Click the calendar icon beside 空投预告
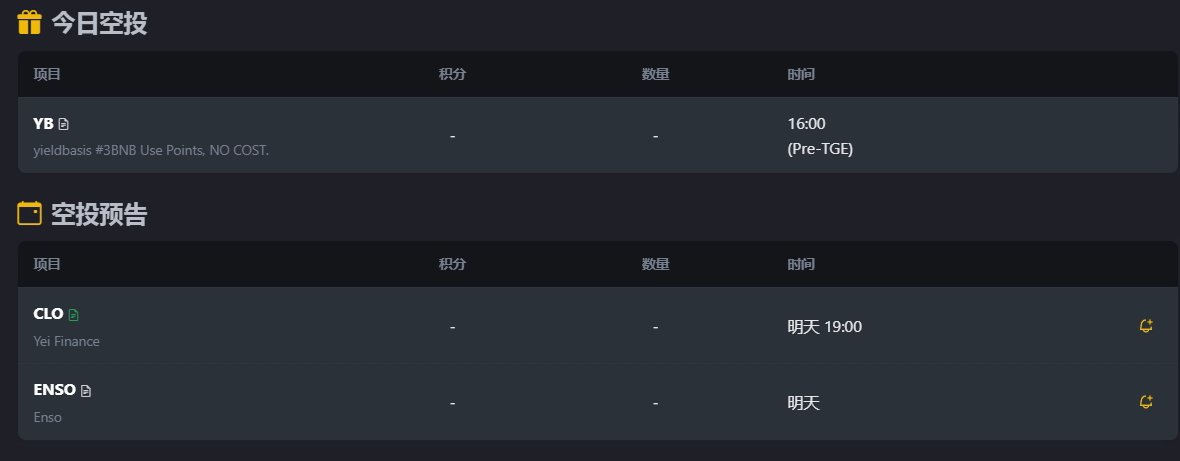The width and height of the screenshot is (1180, 461). (x=30, y=213)
